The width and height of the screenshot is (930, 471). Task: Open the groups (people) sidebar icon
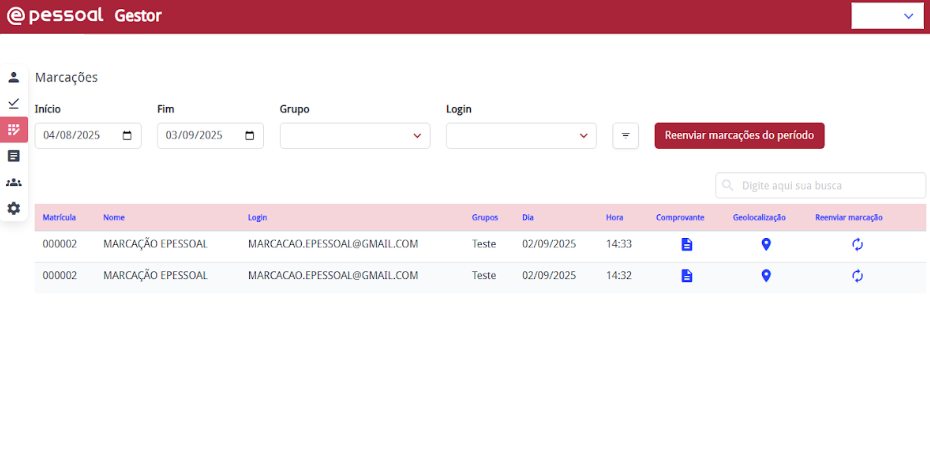click(x=14, y=182)
